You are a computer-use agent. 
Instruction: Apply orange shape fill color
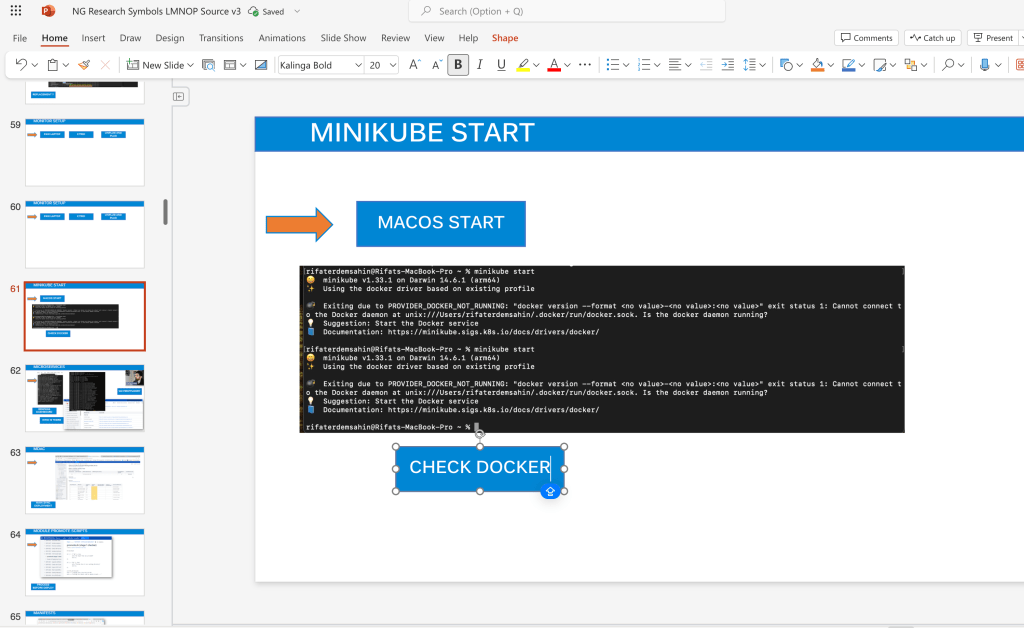817,65
